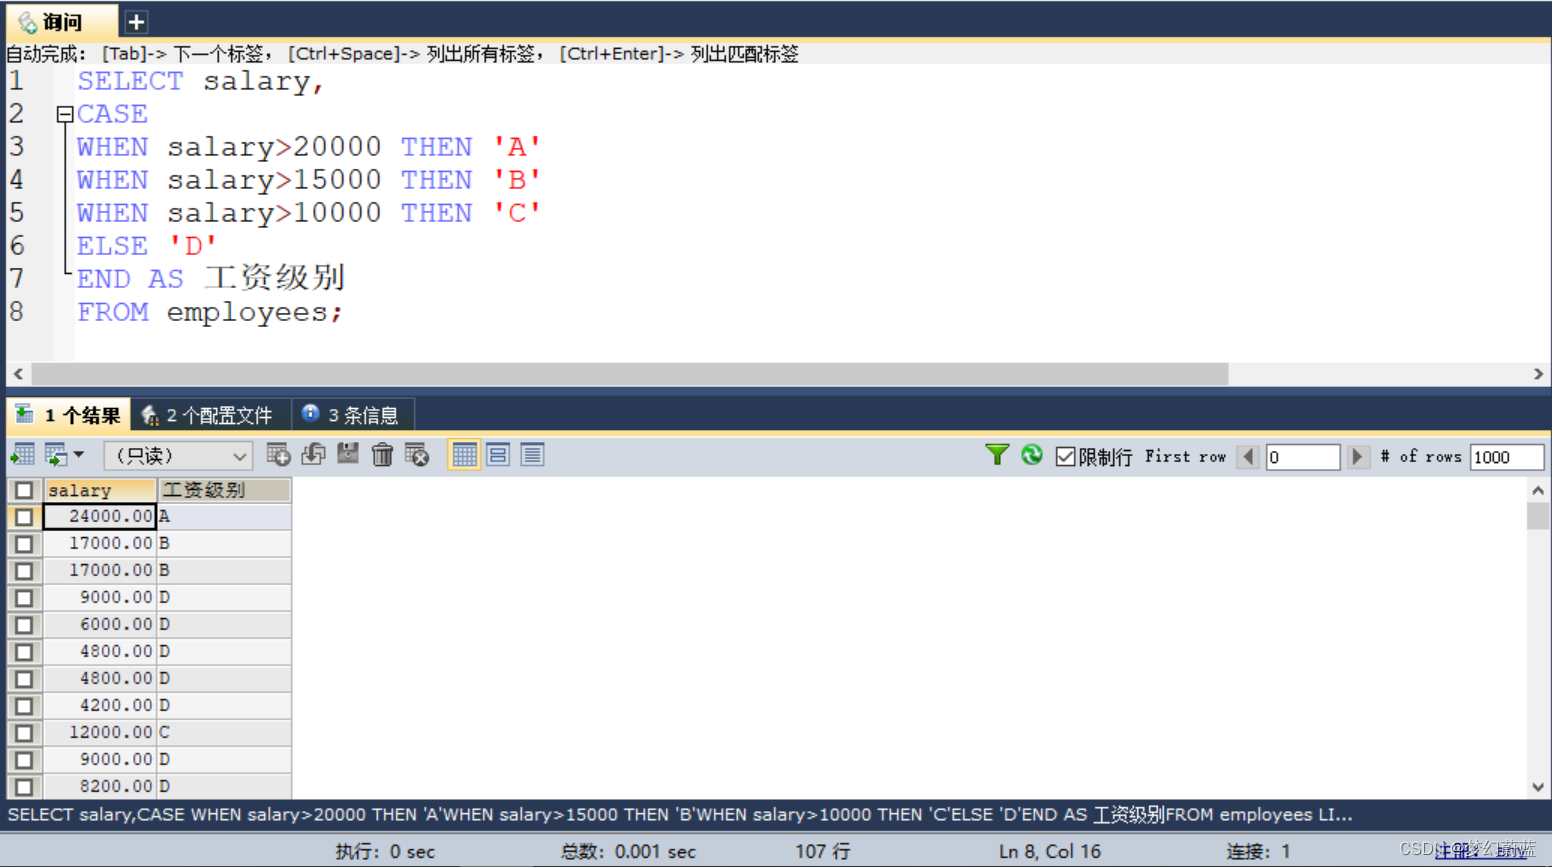The width and height of the screenshot is (1552, 867).
Task: Click the 107 行 status bar entry
Action: click(823, 852)
